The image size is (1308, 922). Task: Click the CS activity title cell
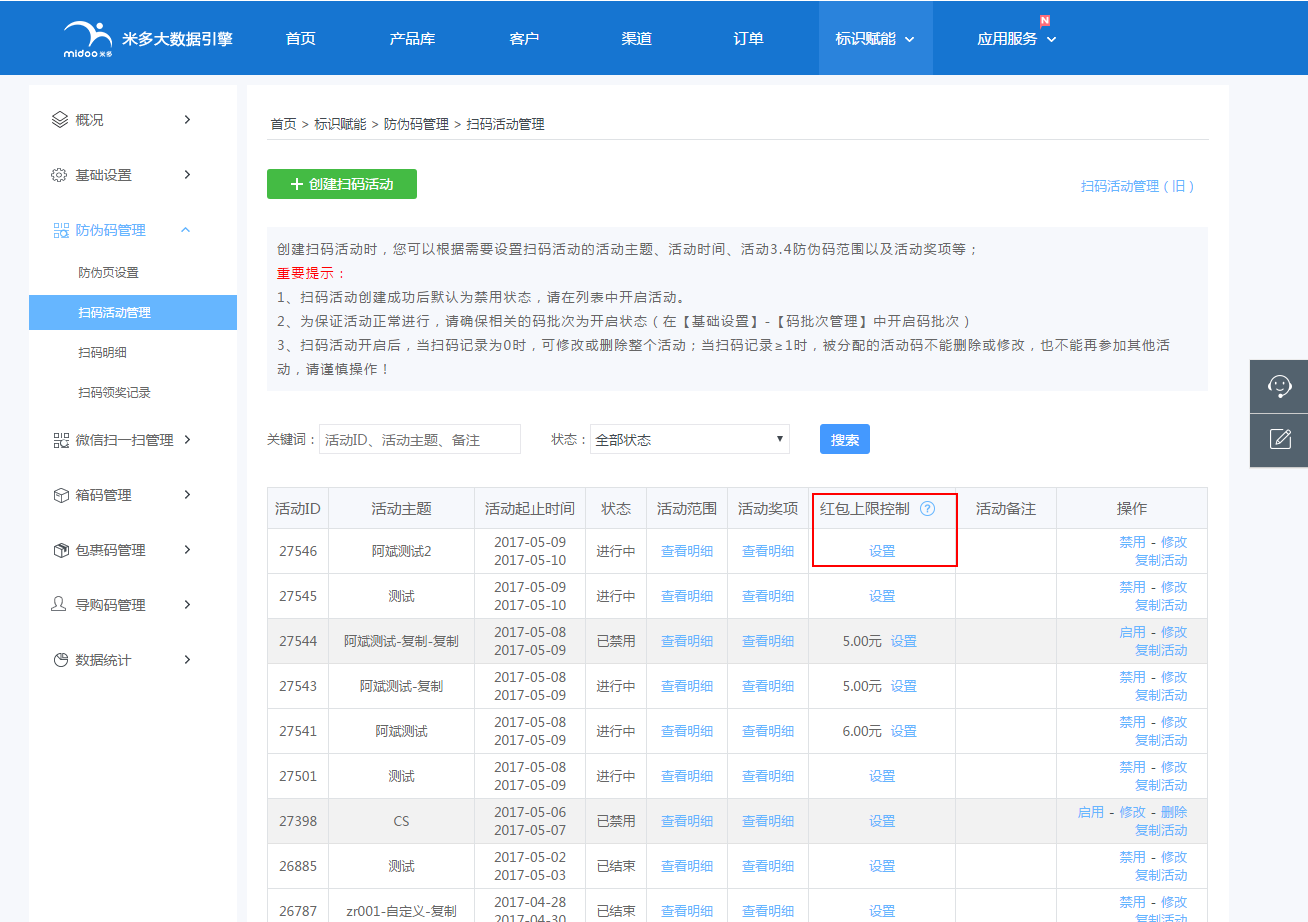point(401,821)
